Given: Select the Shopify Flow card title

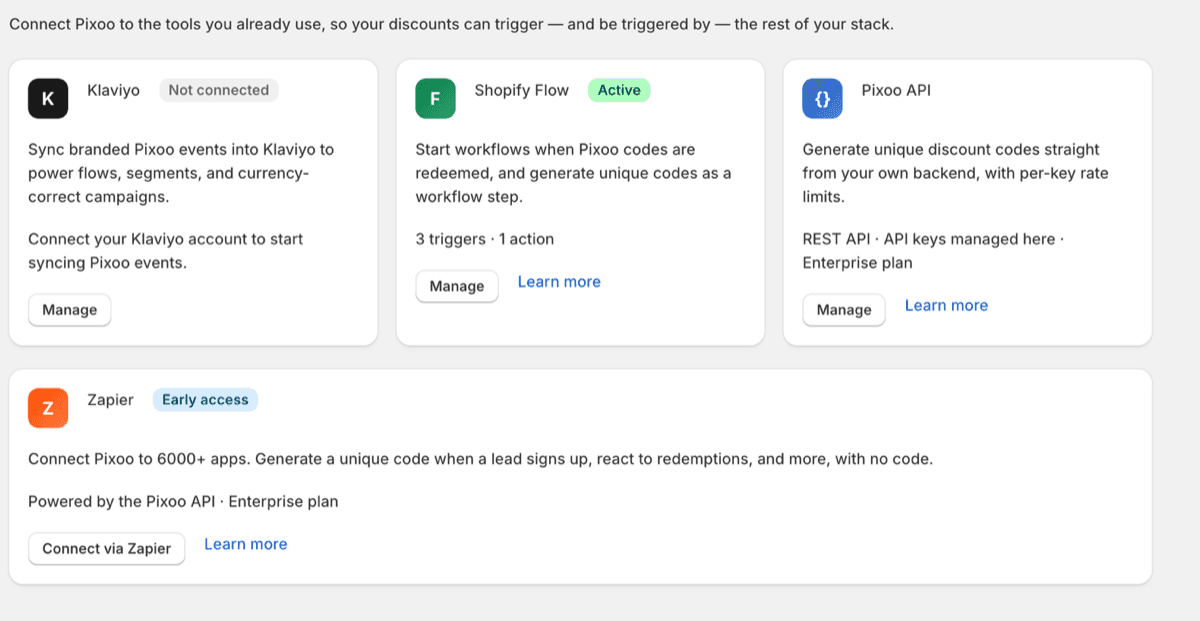Looking at the screenshot, I should click(522, 90).
